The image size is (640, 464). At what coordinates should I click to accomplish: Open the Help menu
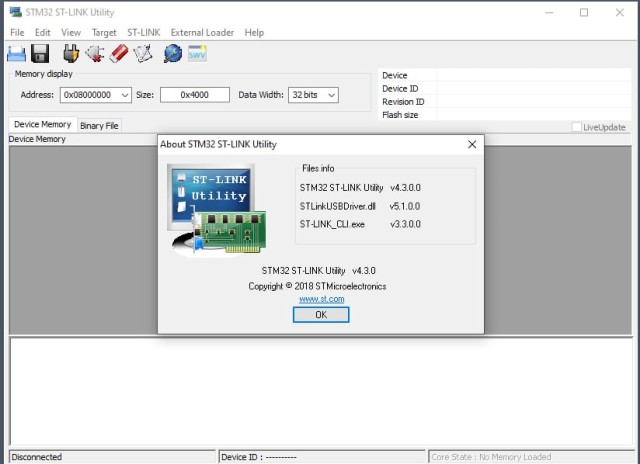tap(254, 33)
